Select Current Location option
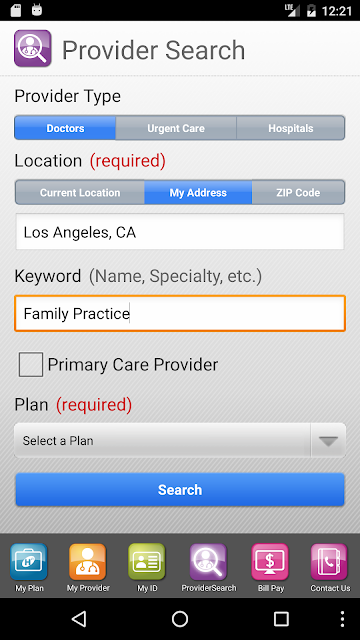Image resolution: width=360 pixels, height=640 pixels. [x=80, y=193]
